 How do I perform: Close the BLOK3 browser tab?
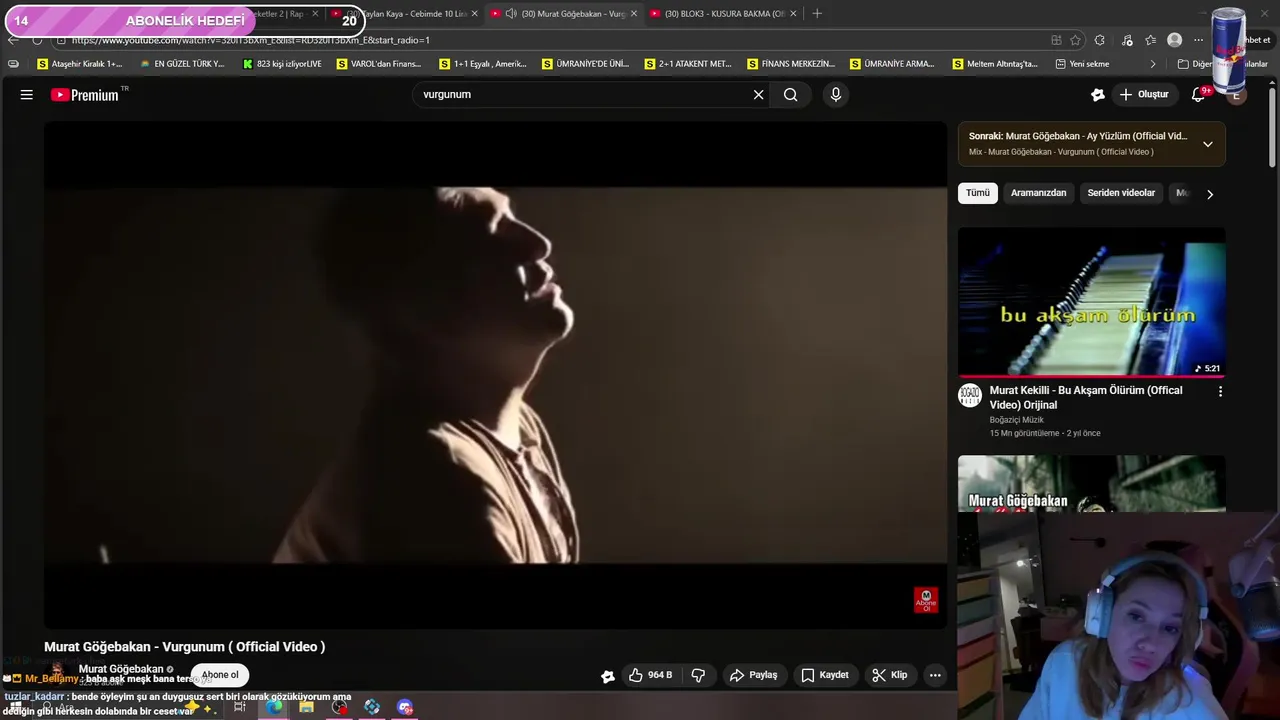(793, 14)
